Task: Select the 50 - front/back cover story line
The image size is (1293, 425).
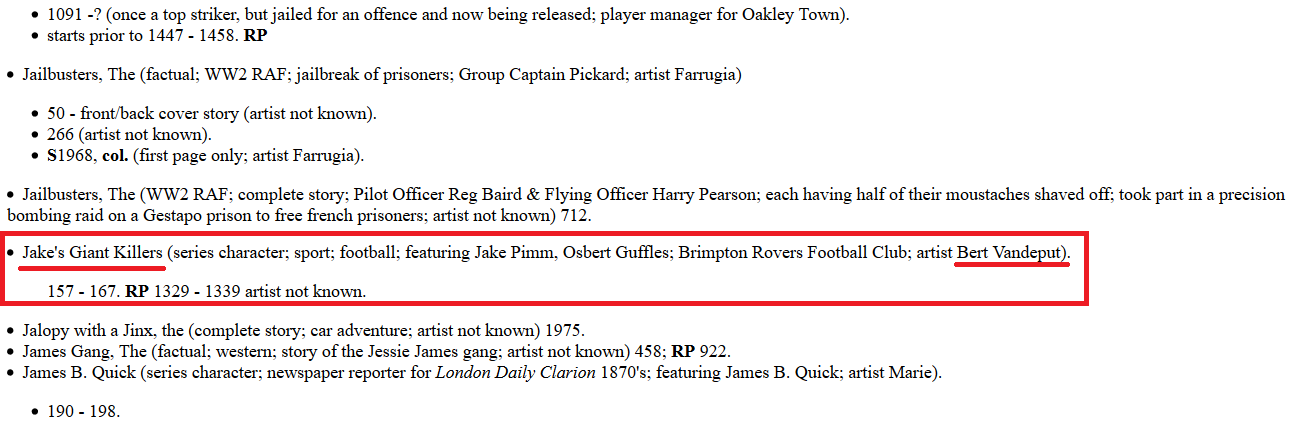Action: 212,114
